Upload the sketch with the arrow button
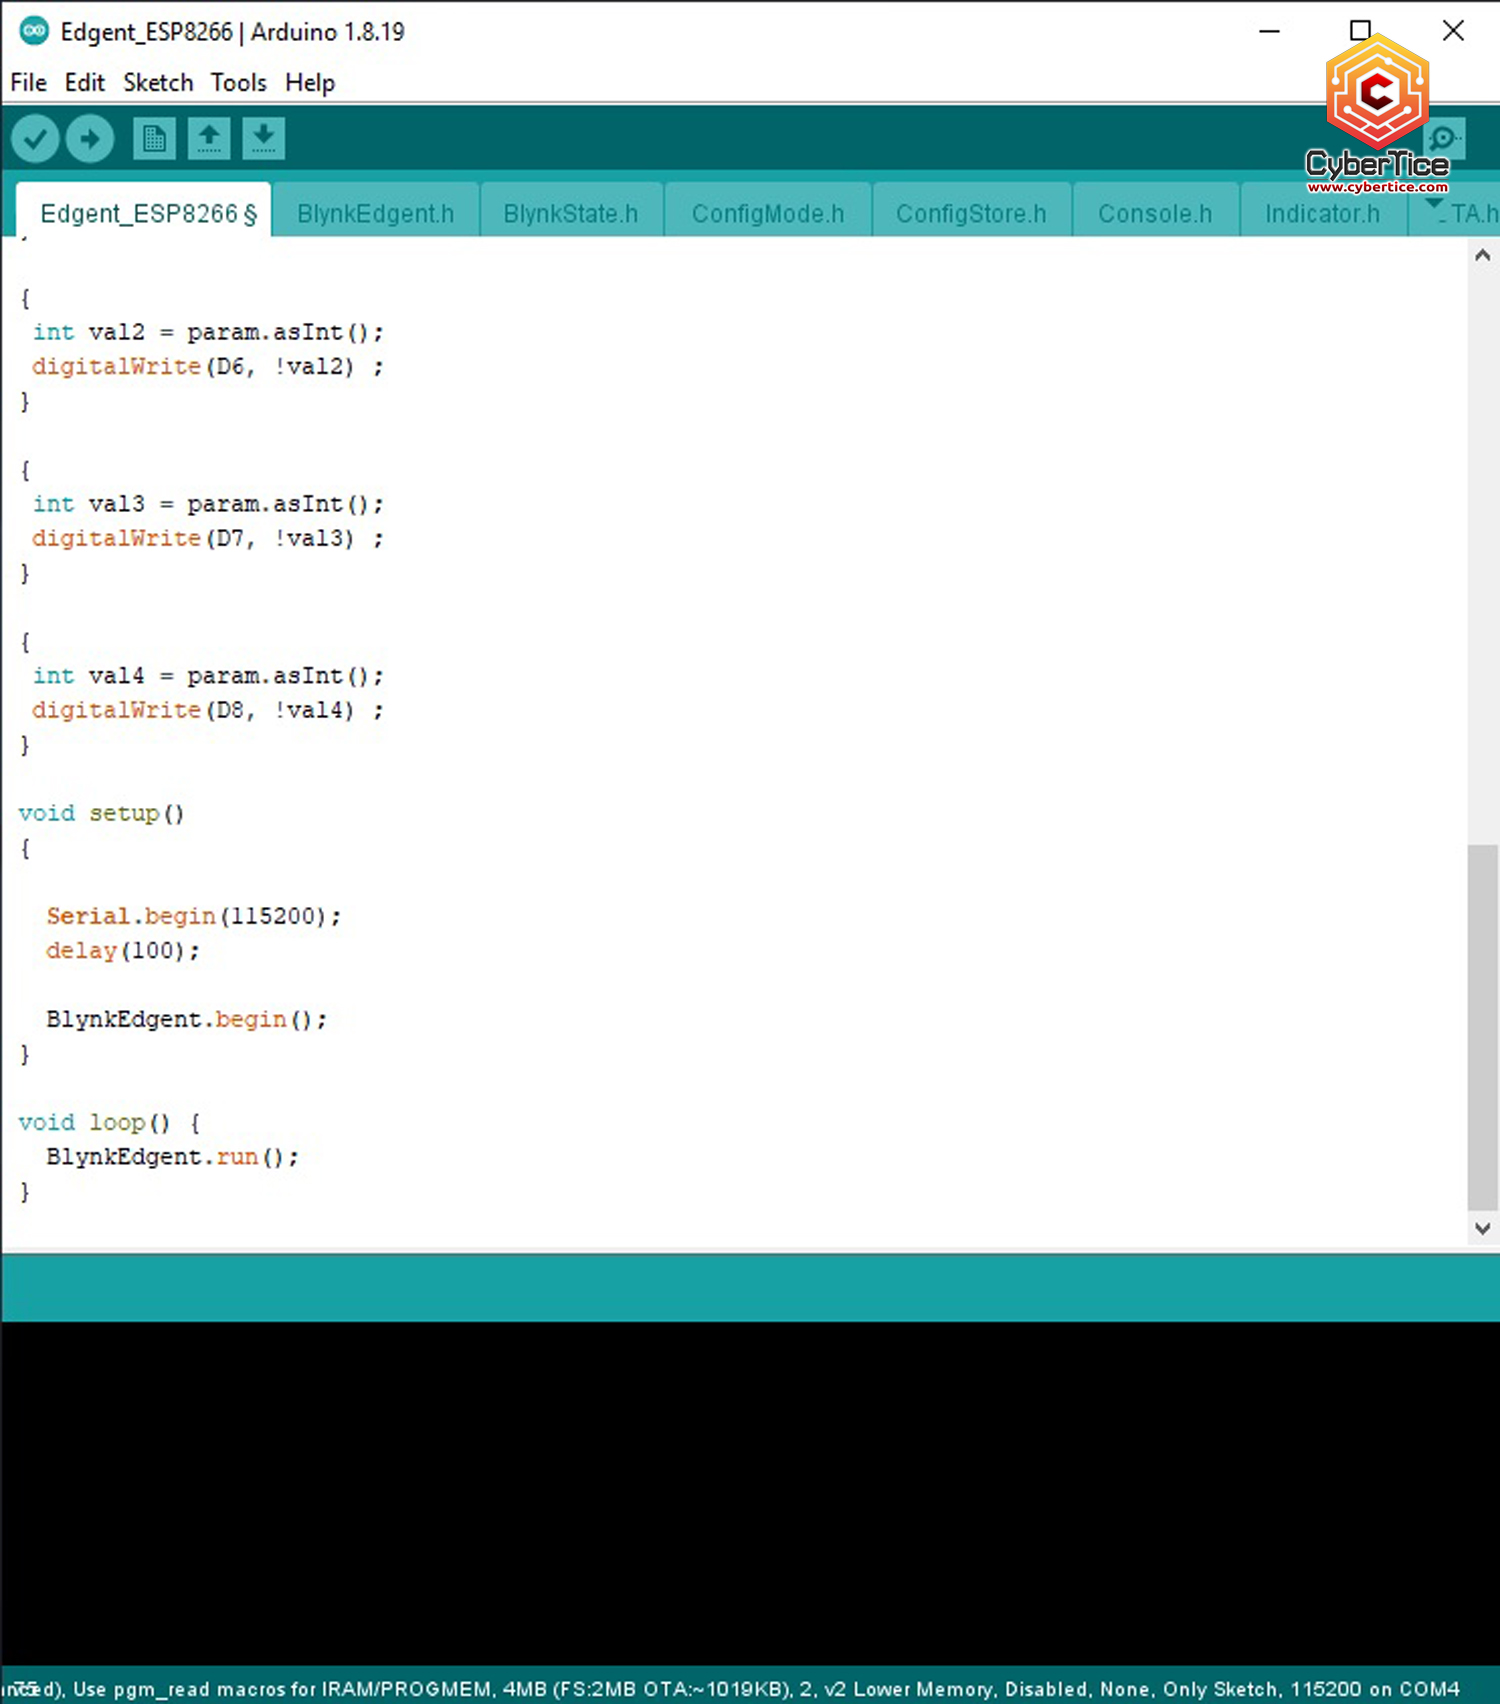Screen dimensions: 1500x1704 (x=90, y=139)
